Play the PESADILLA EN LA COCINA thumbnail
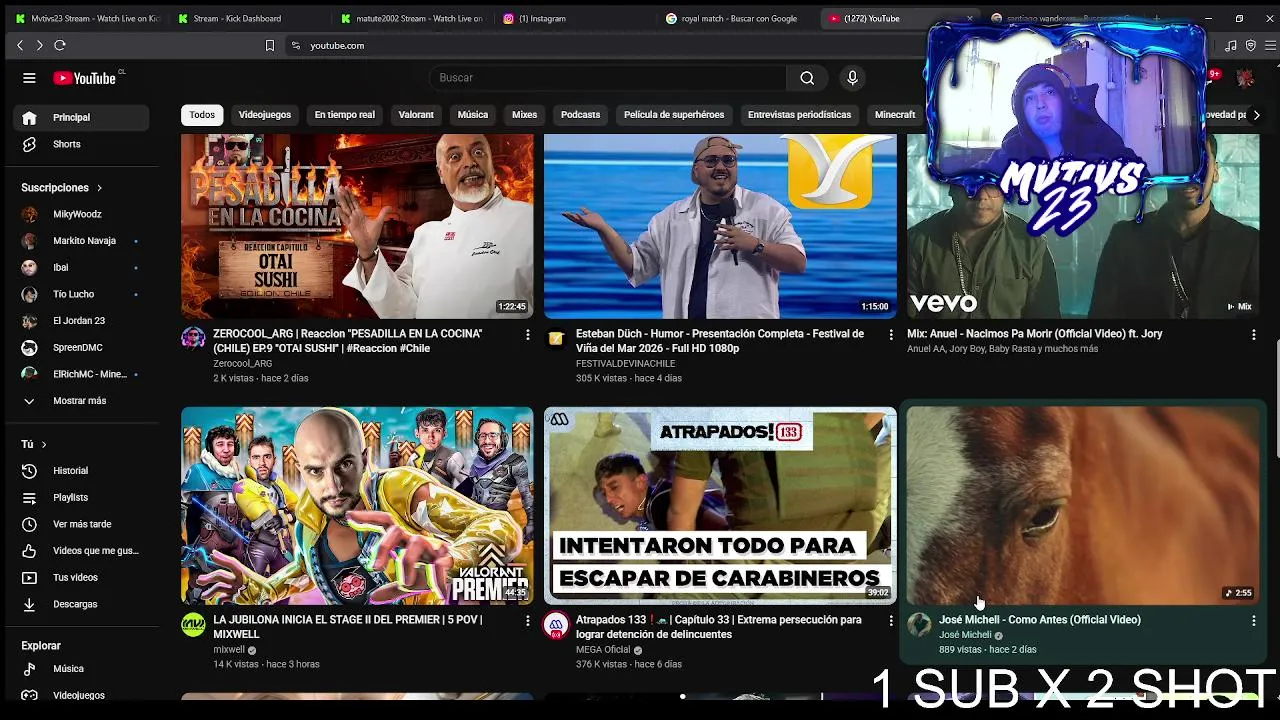Image resolution: width=1280 pixels, height=720 pixels. click(x=357, y=226)
